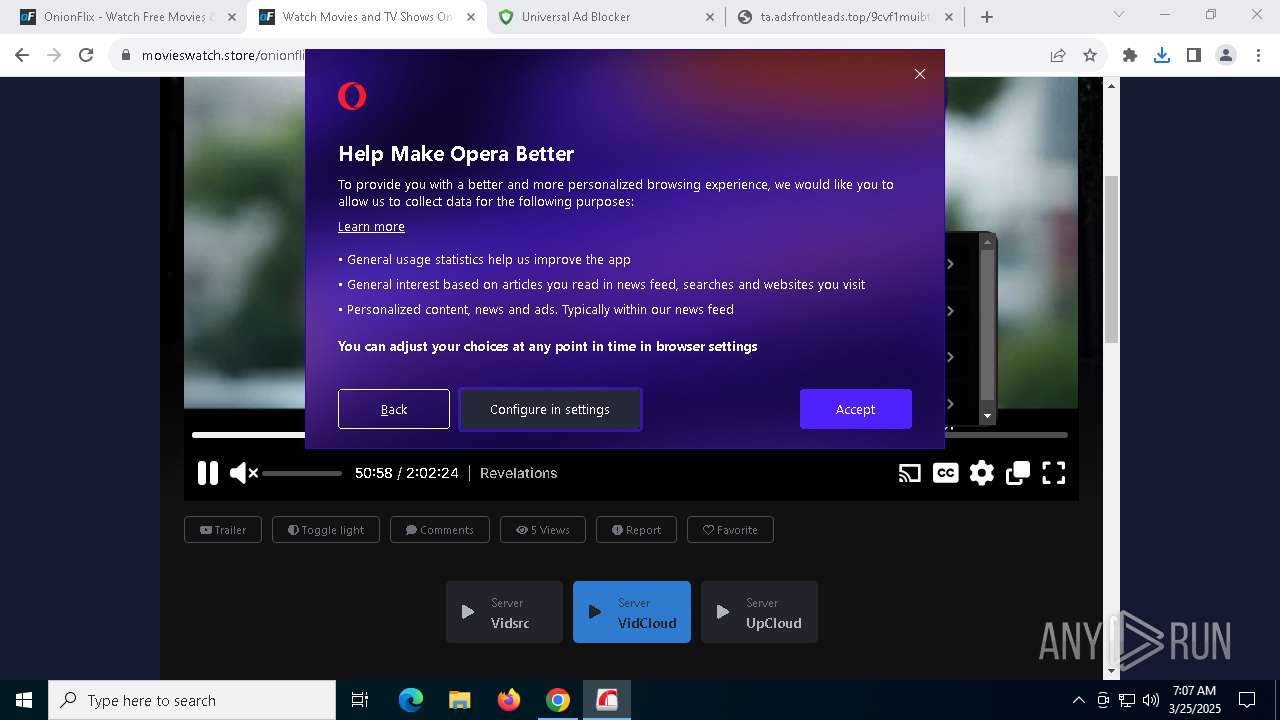The image size is (1280, 720).
Task: Expand first chevron in player list
Action: click(950, 264)
